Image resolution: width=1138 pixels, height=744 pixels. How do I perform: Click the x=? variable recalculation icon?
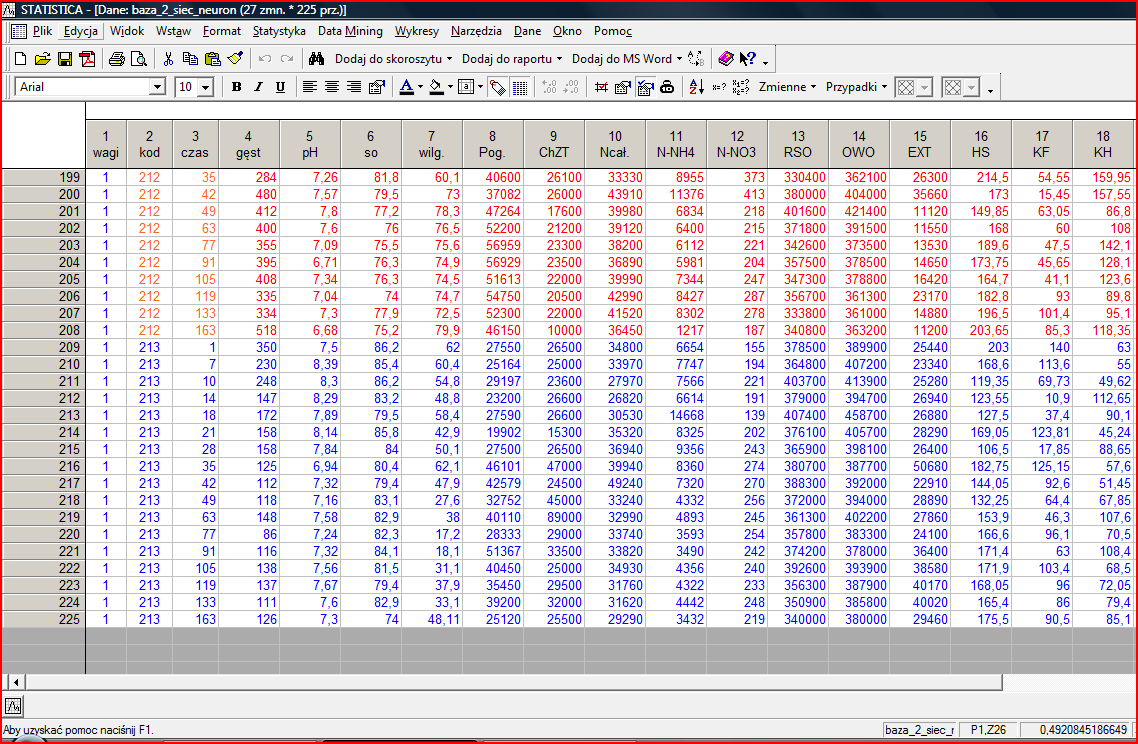[x=719, y=87]
